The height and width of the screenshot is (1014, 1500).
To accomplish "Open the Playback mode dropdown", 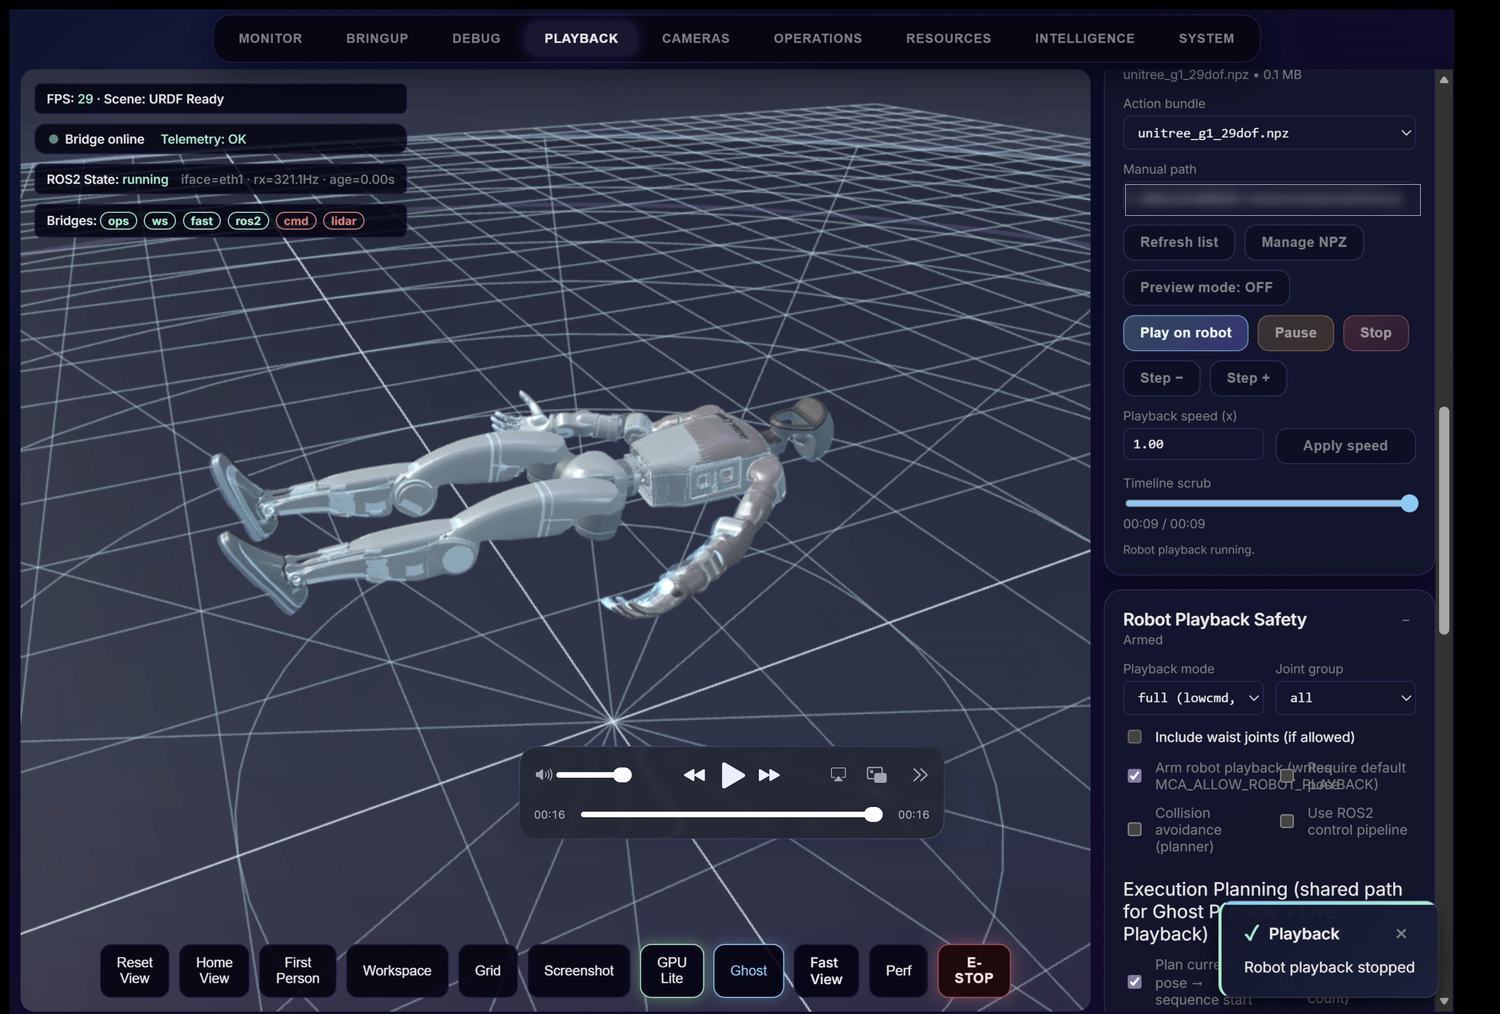I will pyautogui.click(x=1193, y=698).
